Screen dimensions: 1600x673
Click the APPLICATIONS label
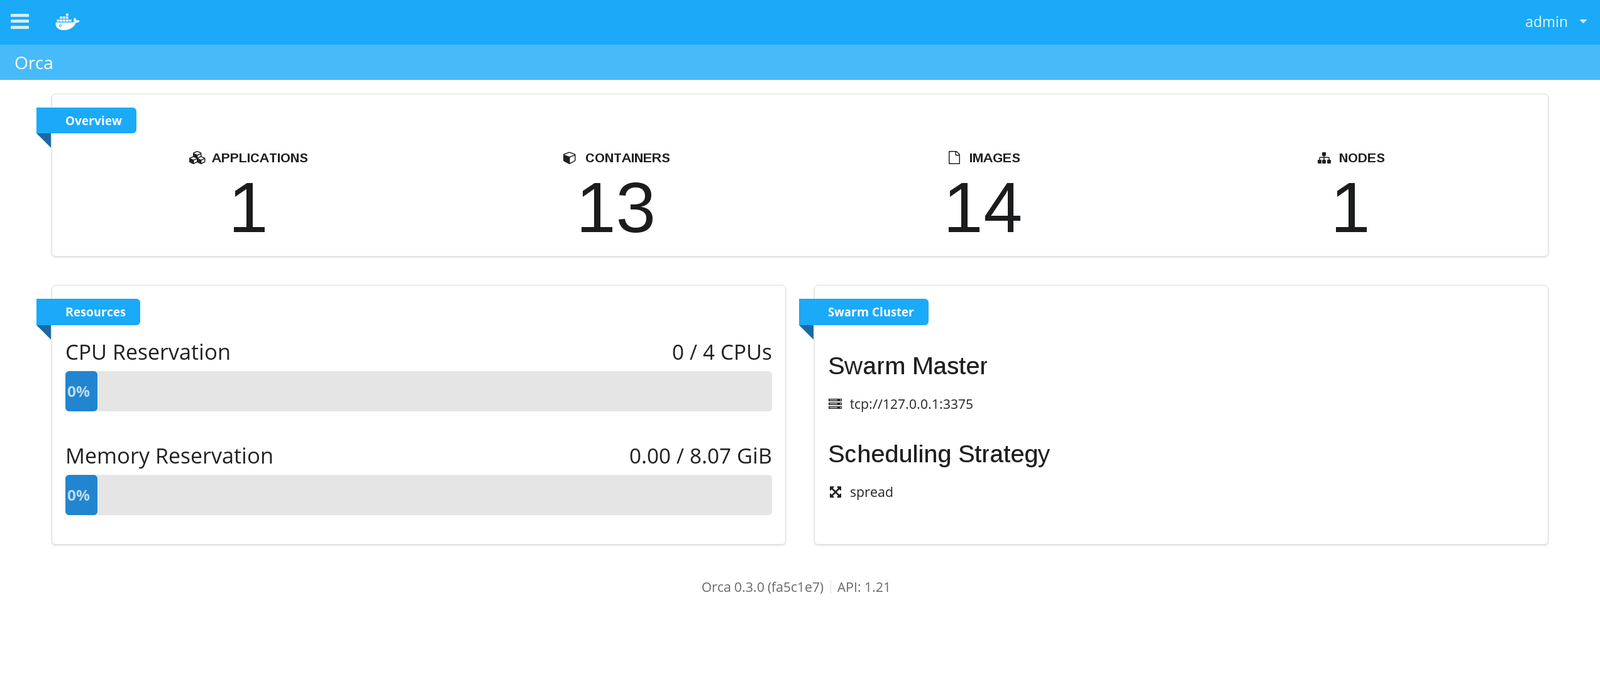260,158
